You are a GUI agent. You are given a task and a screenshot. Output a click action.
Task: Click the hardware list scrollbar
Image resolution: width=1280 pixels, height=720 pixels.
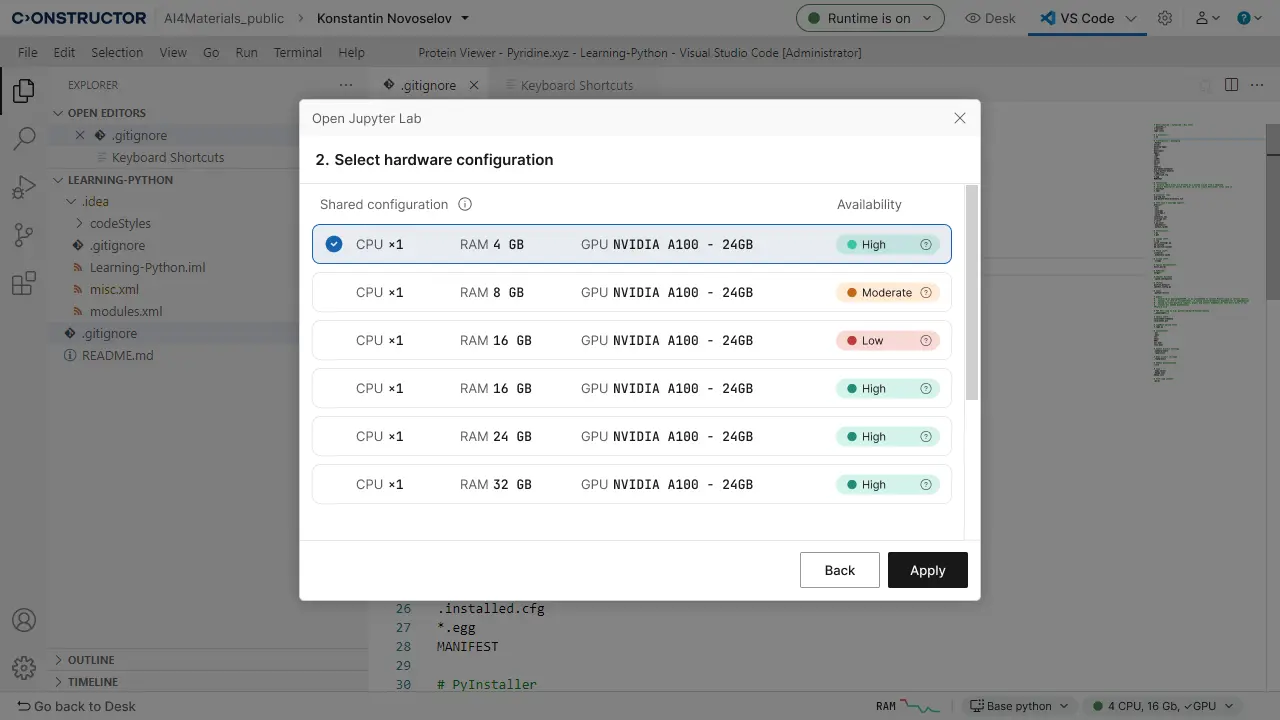click(x=971, y=293)
